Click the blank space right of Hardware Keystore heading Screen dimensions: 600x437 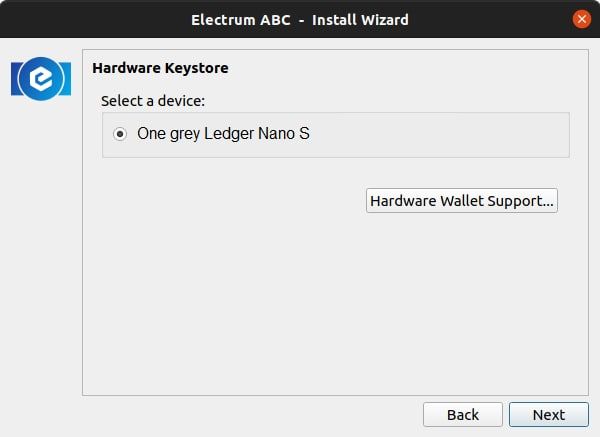400,68
